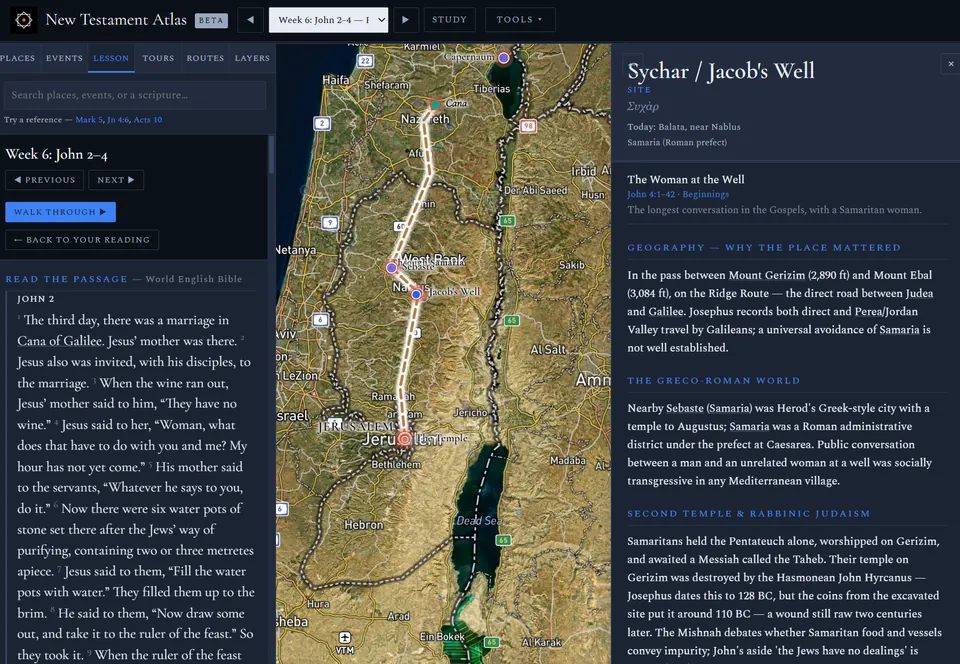Click the 'READ THE PASSAGE' heading
960x664 pixels.
67,279
